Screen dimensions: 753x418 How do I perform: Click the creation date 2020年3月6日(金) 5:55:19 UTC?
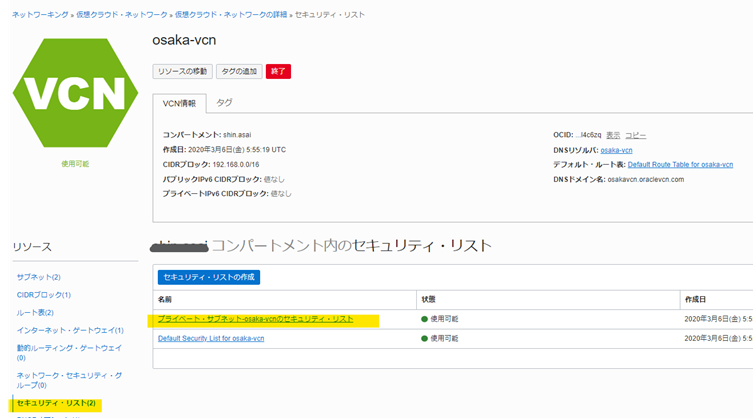(x=237, y=150)
